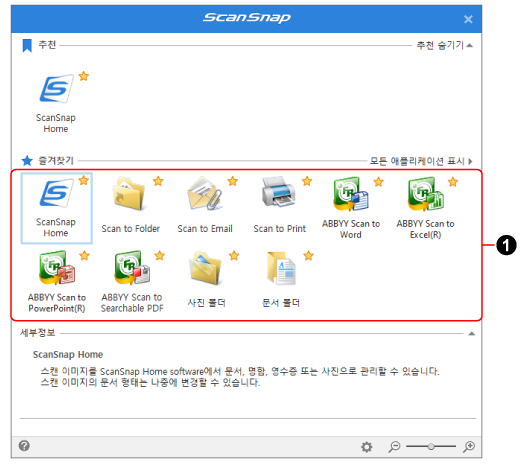
Task: Toggle favorite star for Scan to Print
Action: coord(307,181)
